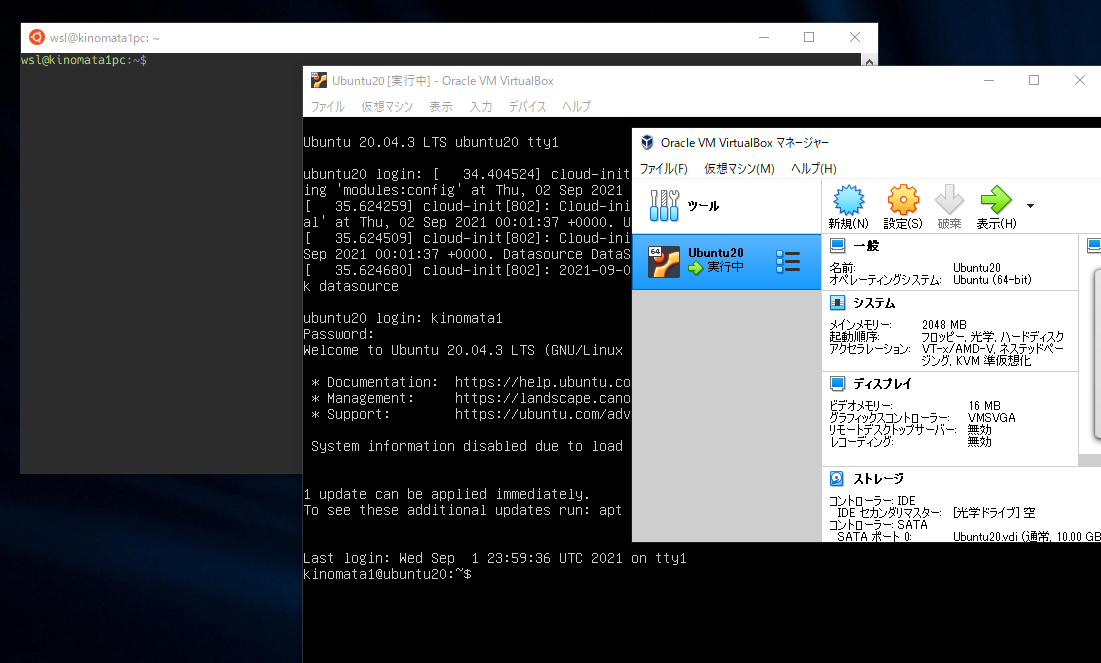Click the kinomata1@ubuntu20 prompt in VM console

pos(387,575)
